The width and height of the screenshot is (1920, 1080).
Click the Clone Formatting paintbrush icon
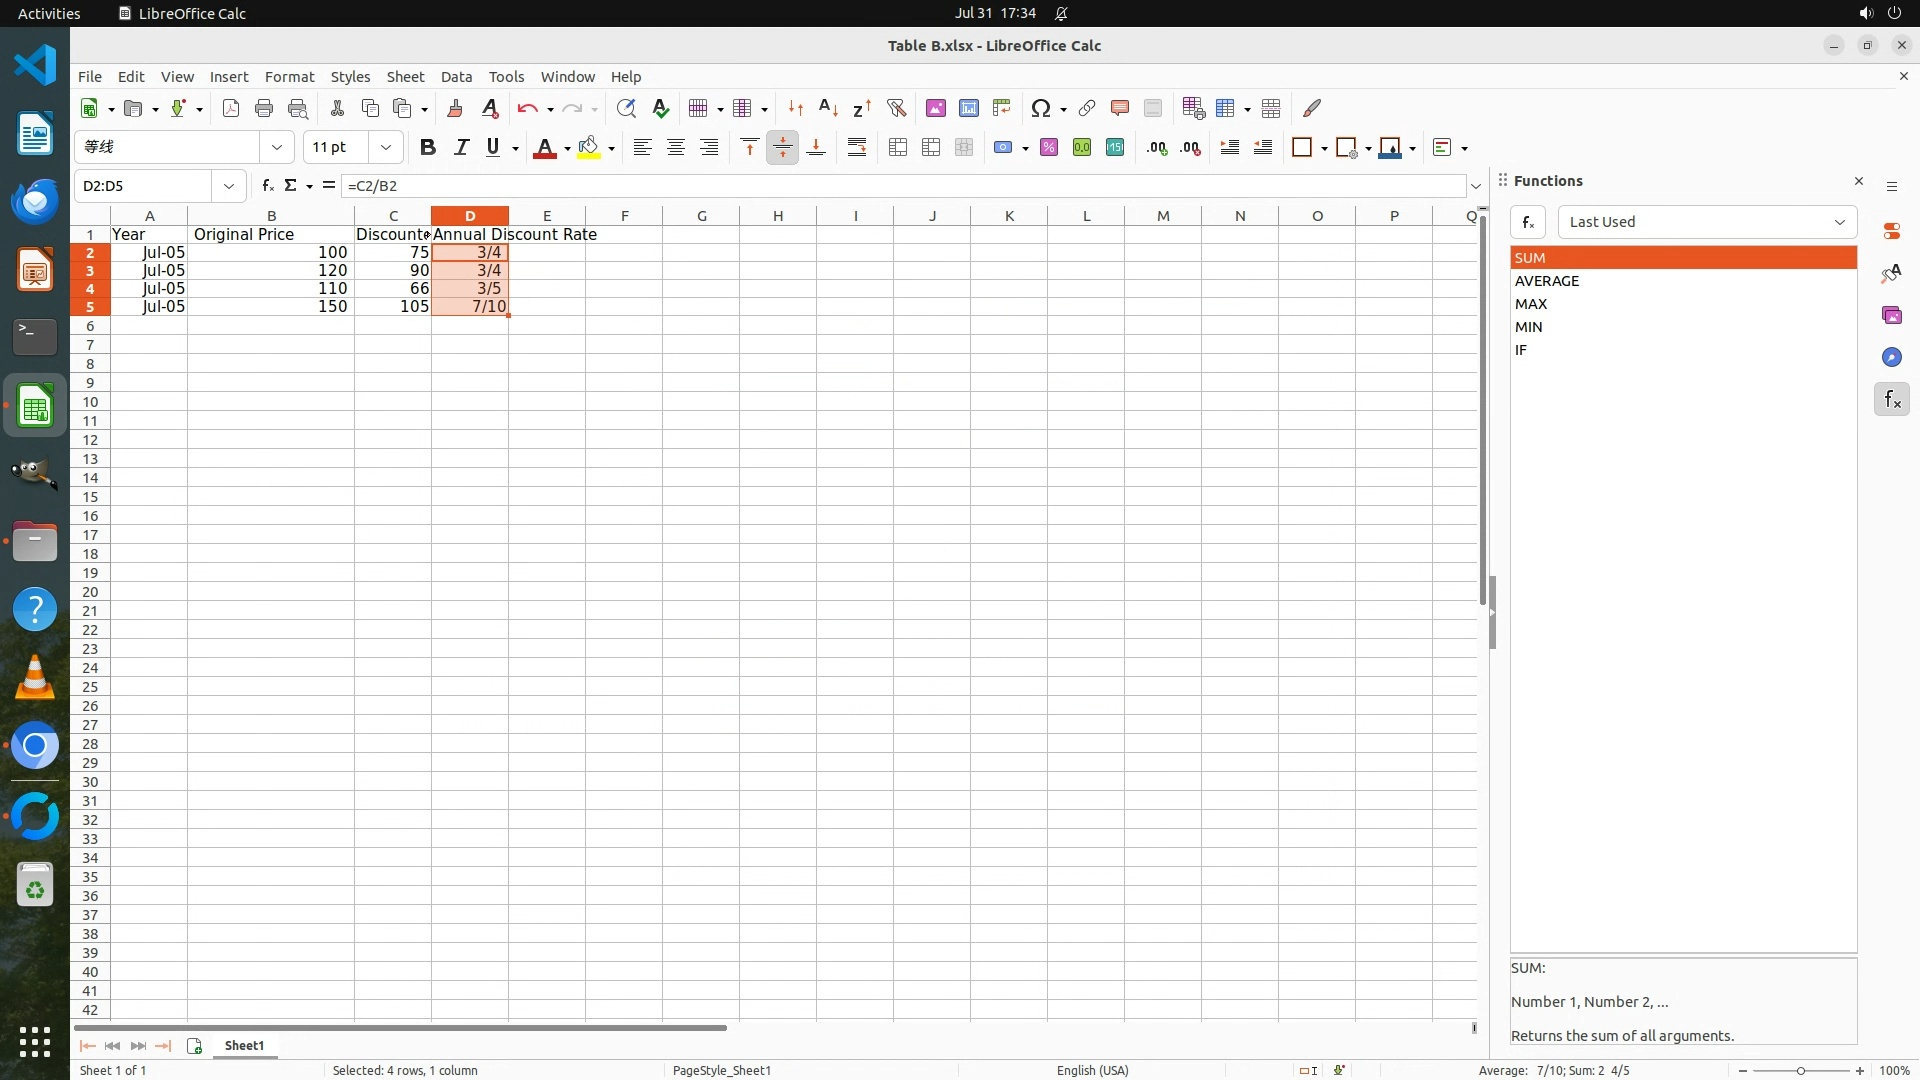pos(455,108)
